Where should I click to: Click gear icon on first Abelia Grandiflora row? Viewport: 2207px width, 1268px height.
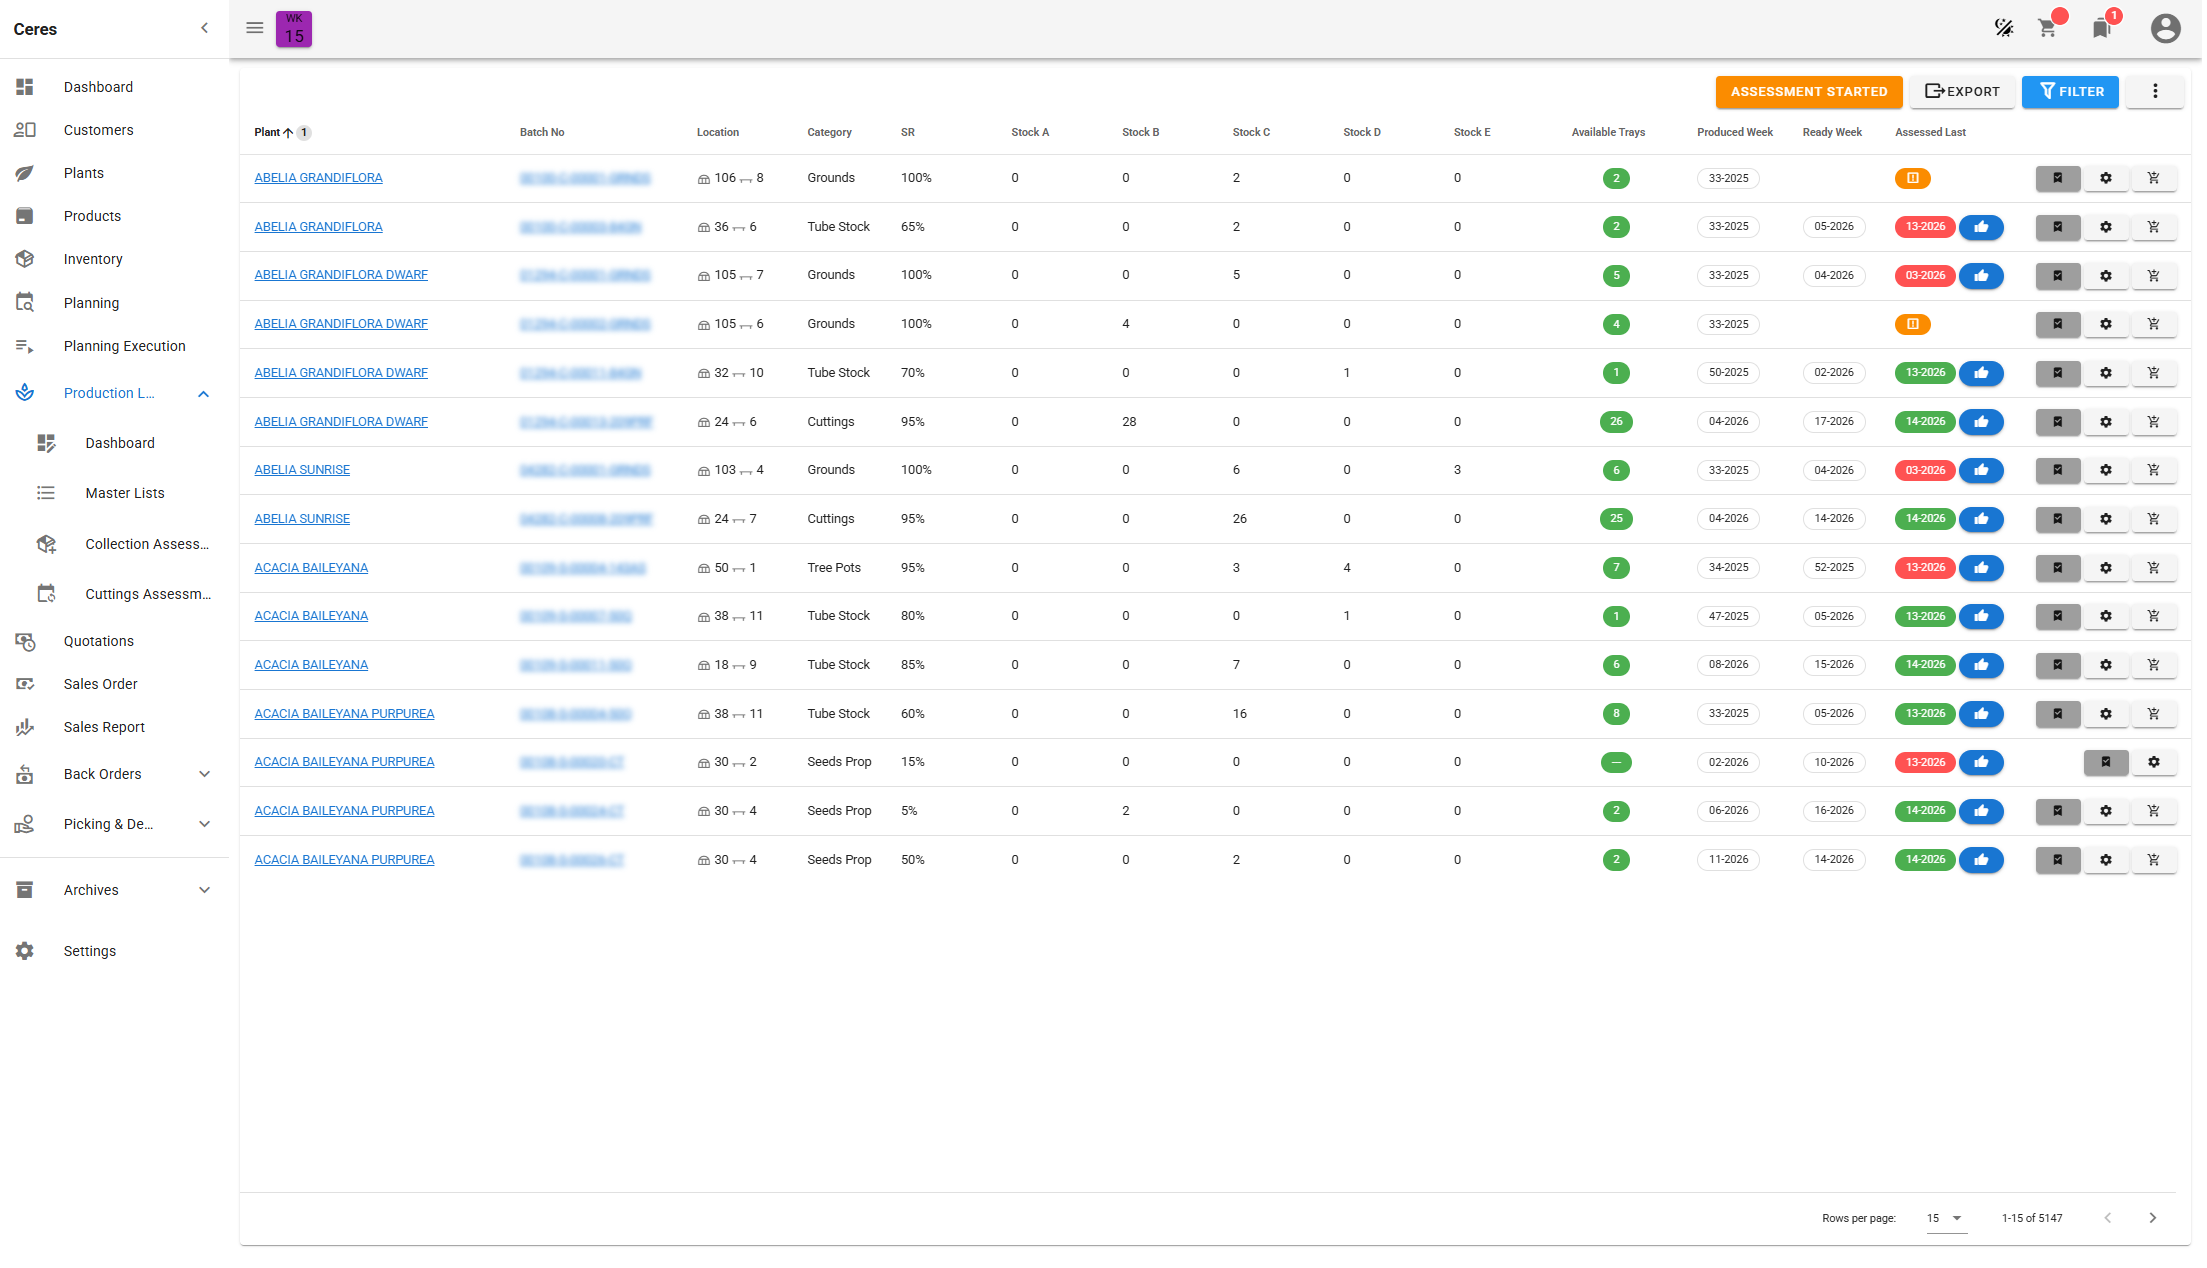pyautogui.click(x=2106, y=178)
